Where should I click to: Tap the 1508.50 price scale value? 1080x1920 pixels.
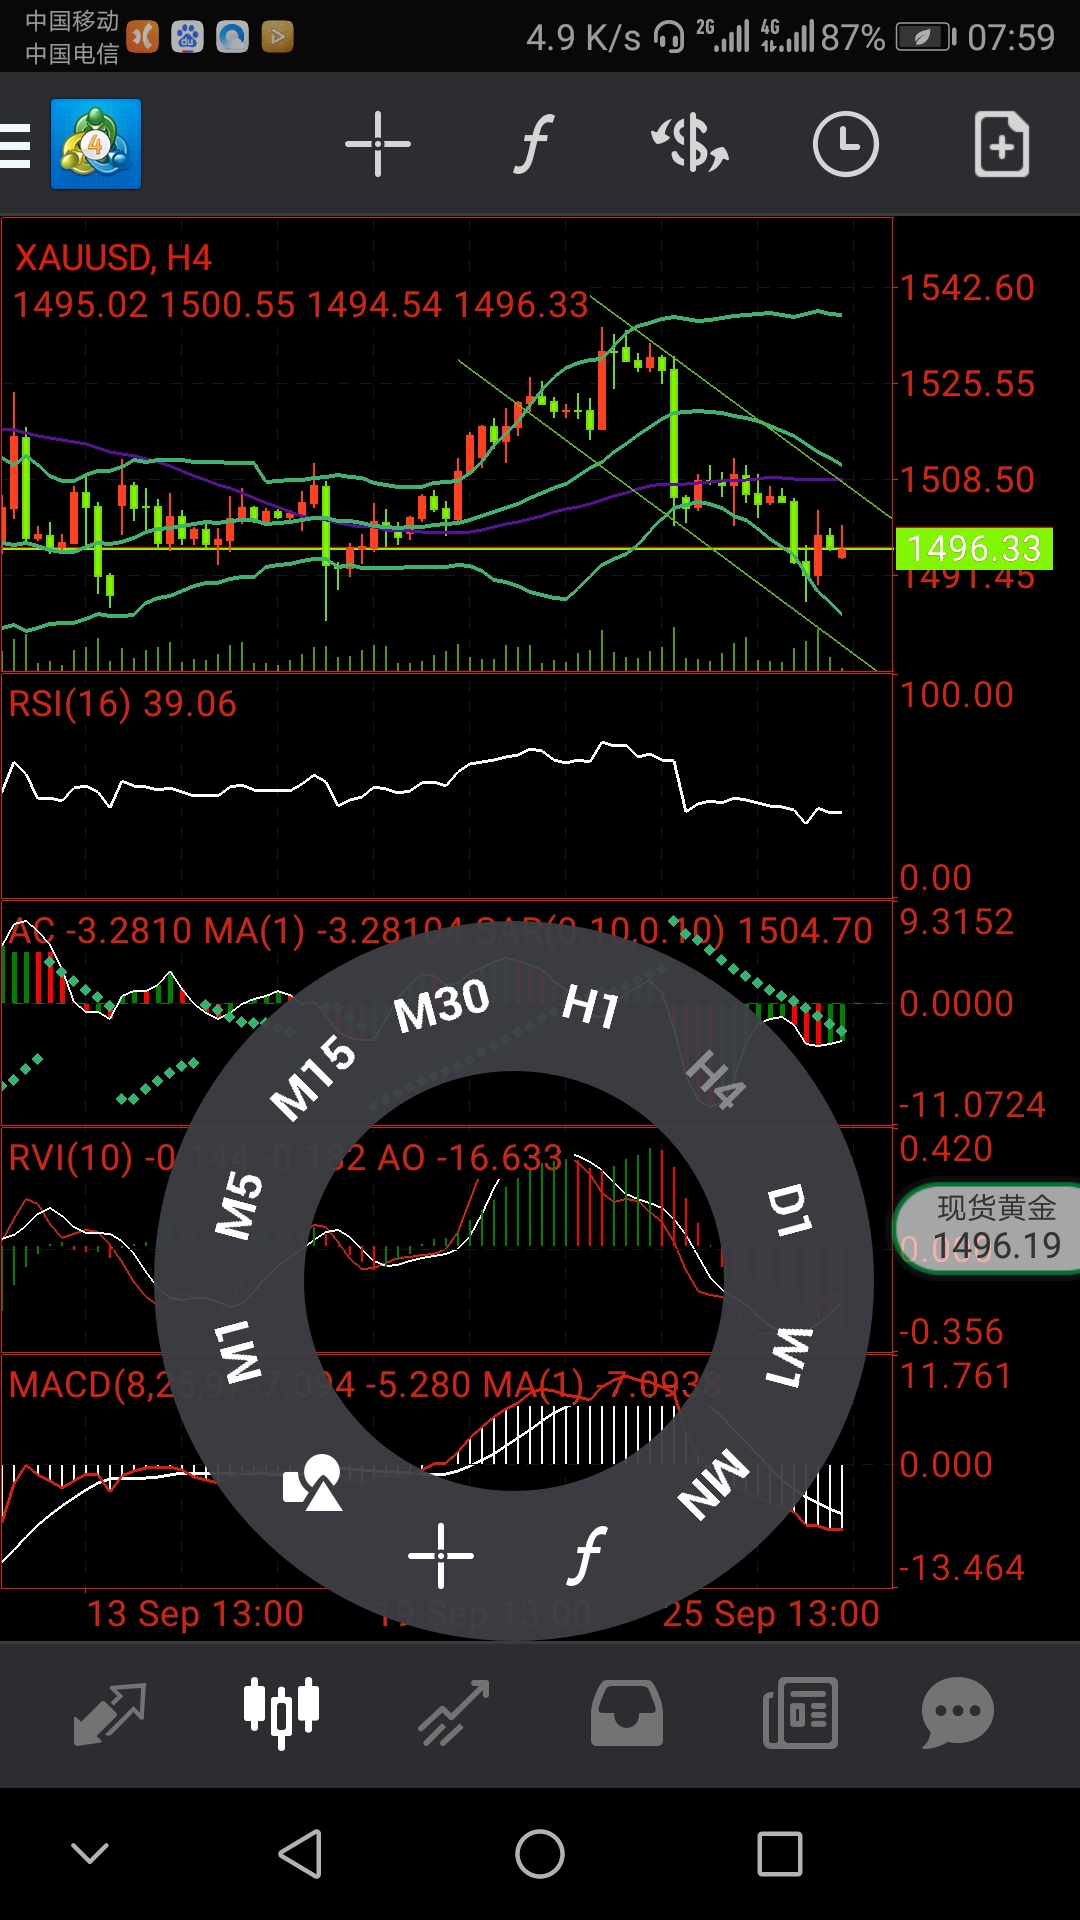tap(967, 480)
